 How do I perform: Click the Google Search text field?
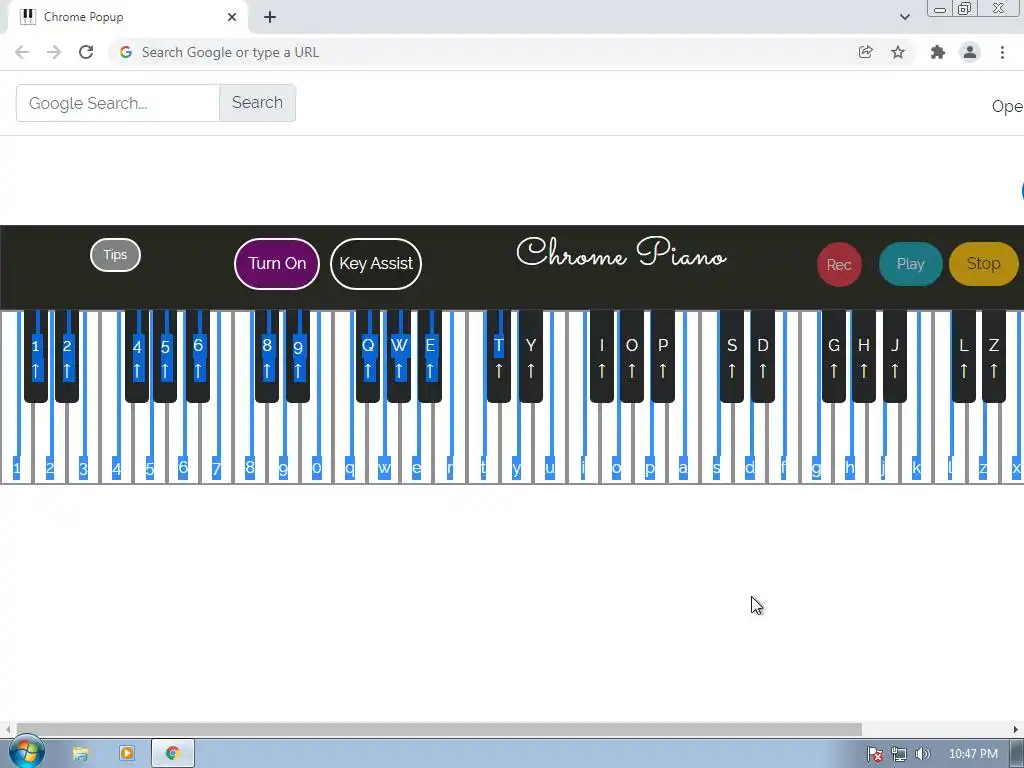coord(118,103)
